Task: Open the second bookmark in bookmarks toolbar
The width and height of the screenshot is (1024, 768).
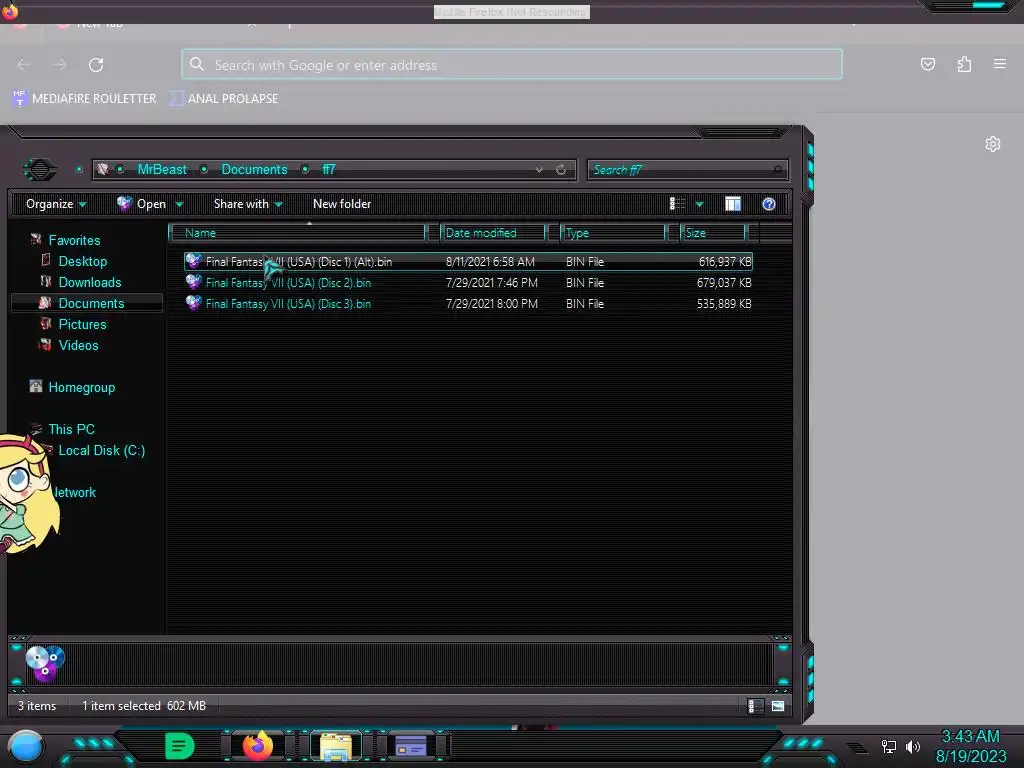Action: 224,99
